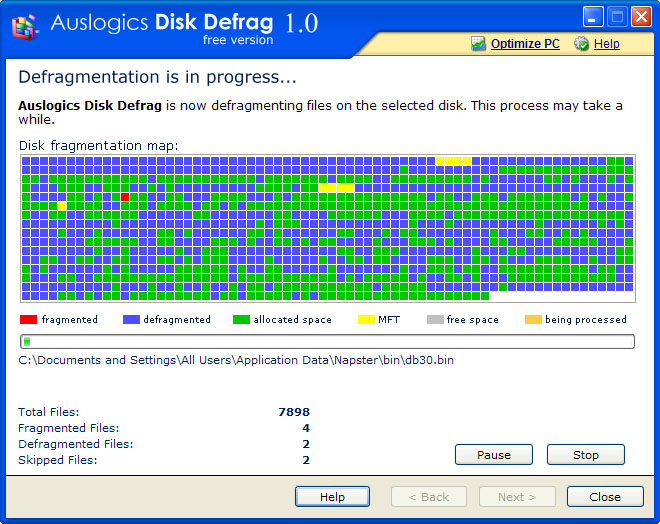Click the green Help icon in header
The width and height of the screenshot is (660, 524).
coord(581,44)
